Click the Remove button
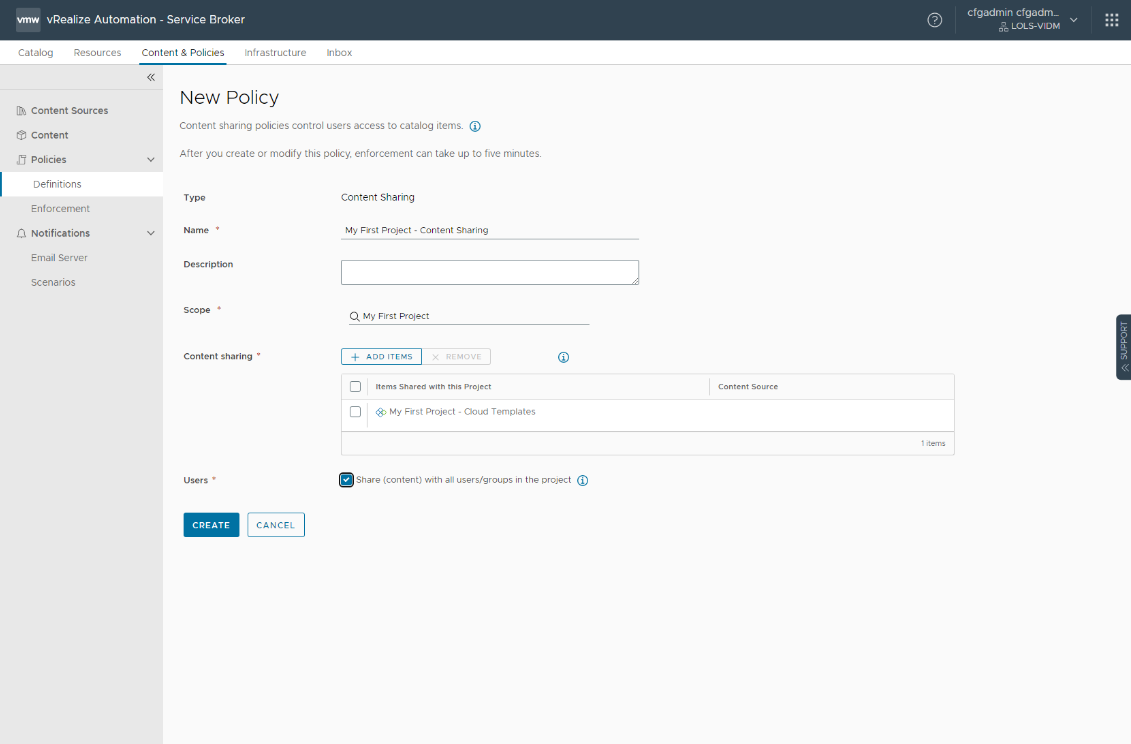 tap(457, 356)
